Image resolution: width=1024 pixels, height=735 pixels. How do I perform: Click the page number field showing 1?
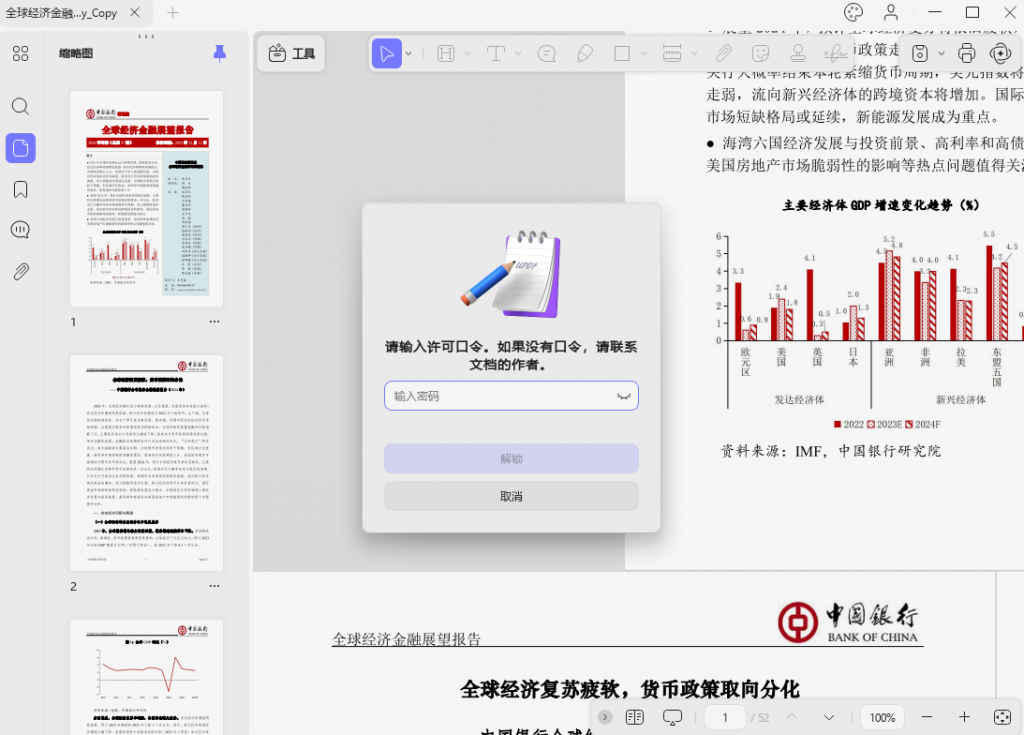[x=725, y=717]
